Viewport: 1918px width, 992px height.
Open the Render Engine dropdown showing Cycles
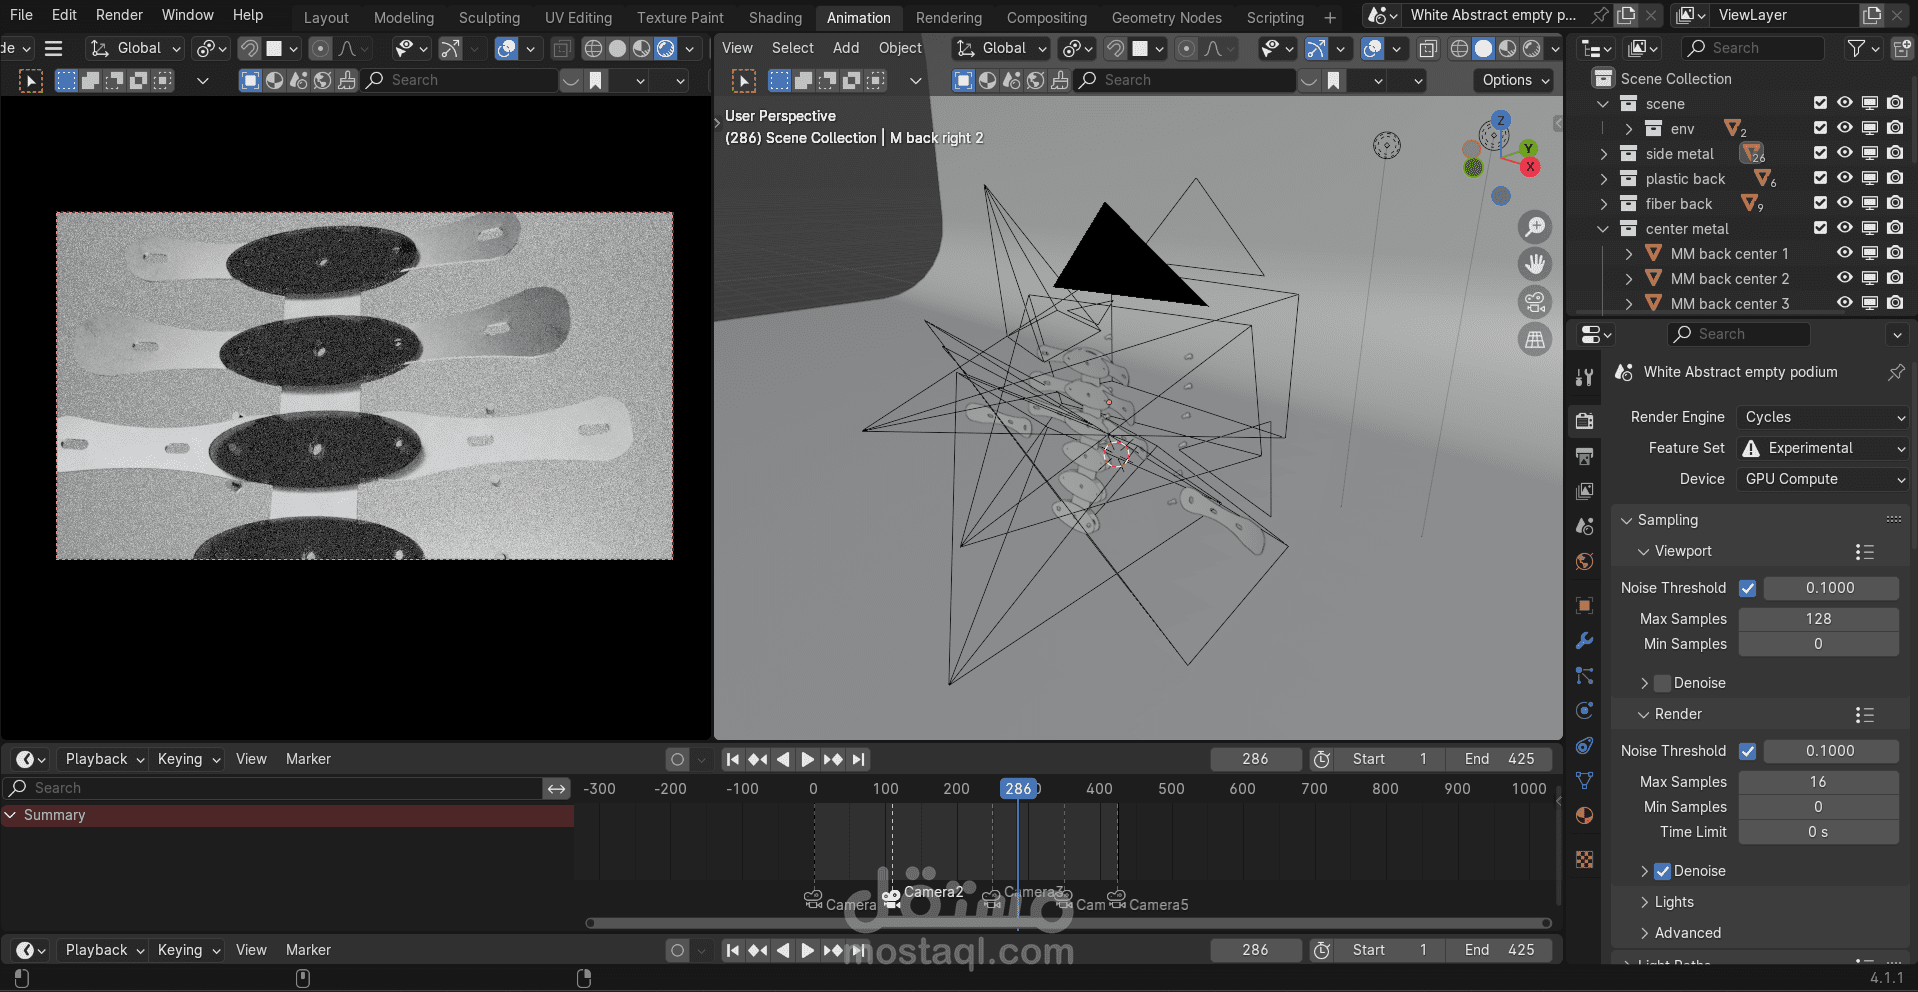pyautogui.click(x=1824, y=417)
